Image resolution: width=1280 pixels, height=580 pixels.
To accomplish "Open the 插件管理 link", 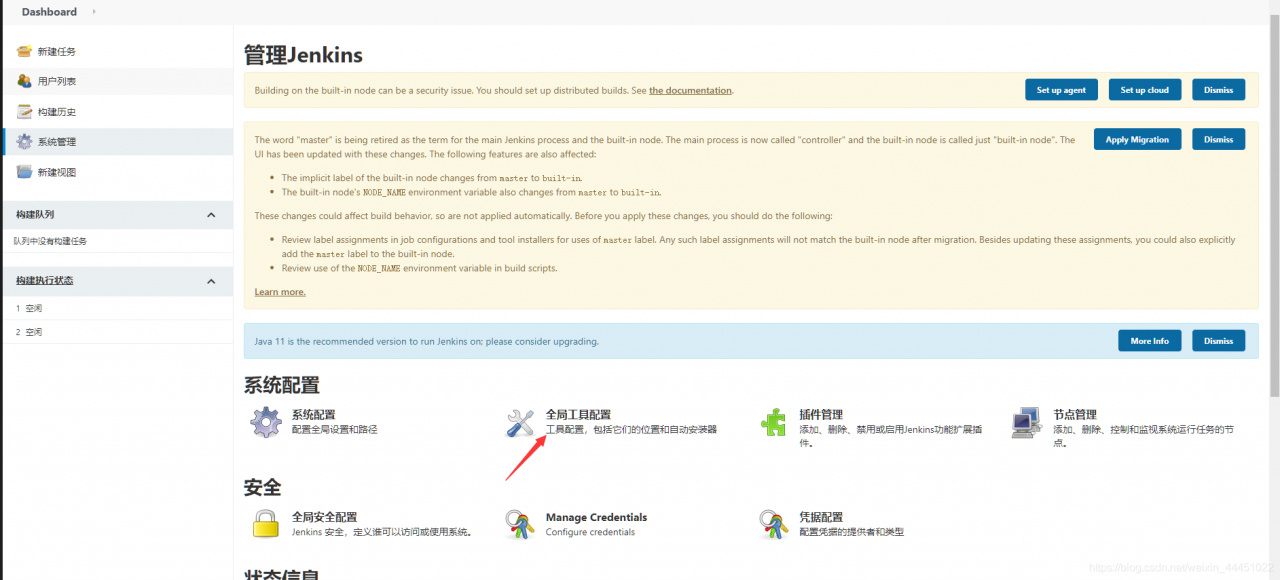I will click(x=821, y=414).
